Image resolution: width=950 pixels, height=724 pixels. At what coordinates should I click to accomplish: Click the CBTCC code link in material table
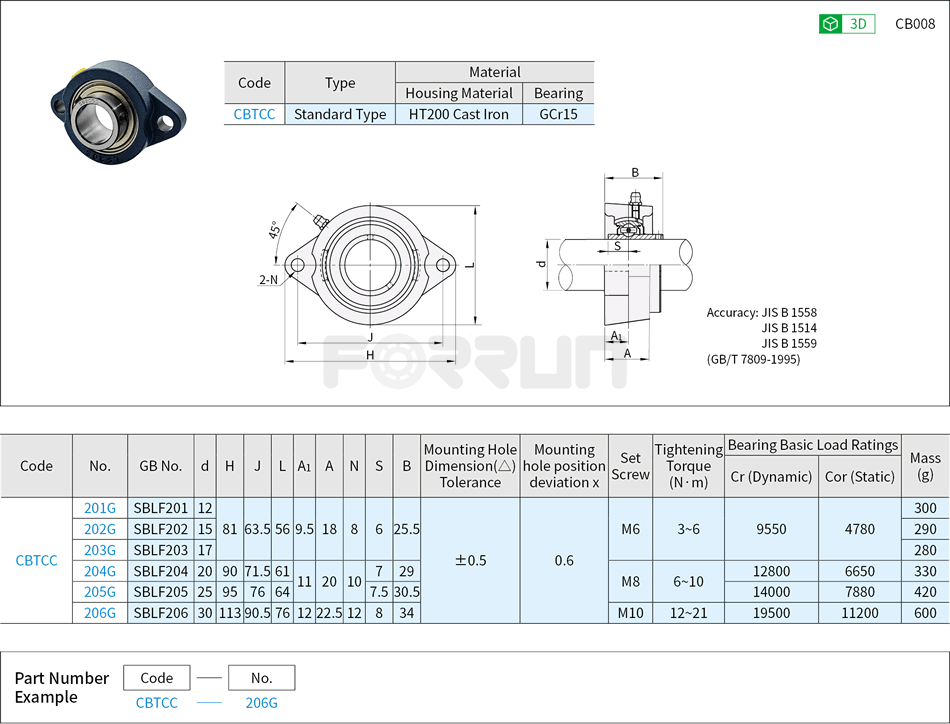click(254, 114)
